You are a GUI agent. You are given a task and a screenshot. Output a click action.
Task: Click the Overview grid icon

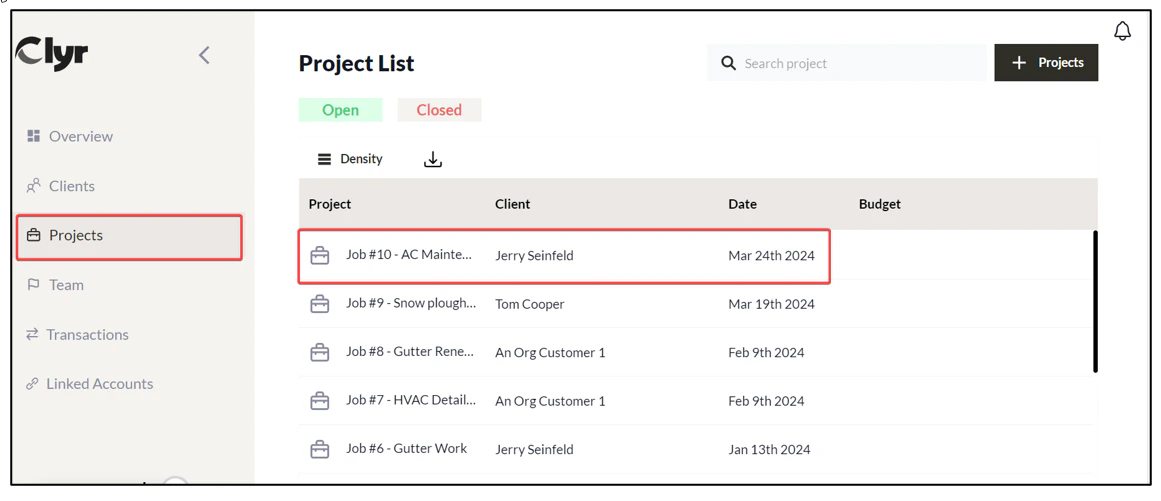pyautogui.click(x=33, y=136)
